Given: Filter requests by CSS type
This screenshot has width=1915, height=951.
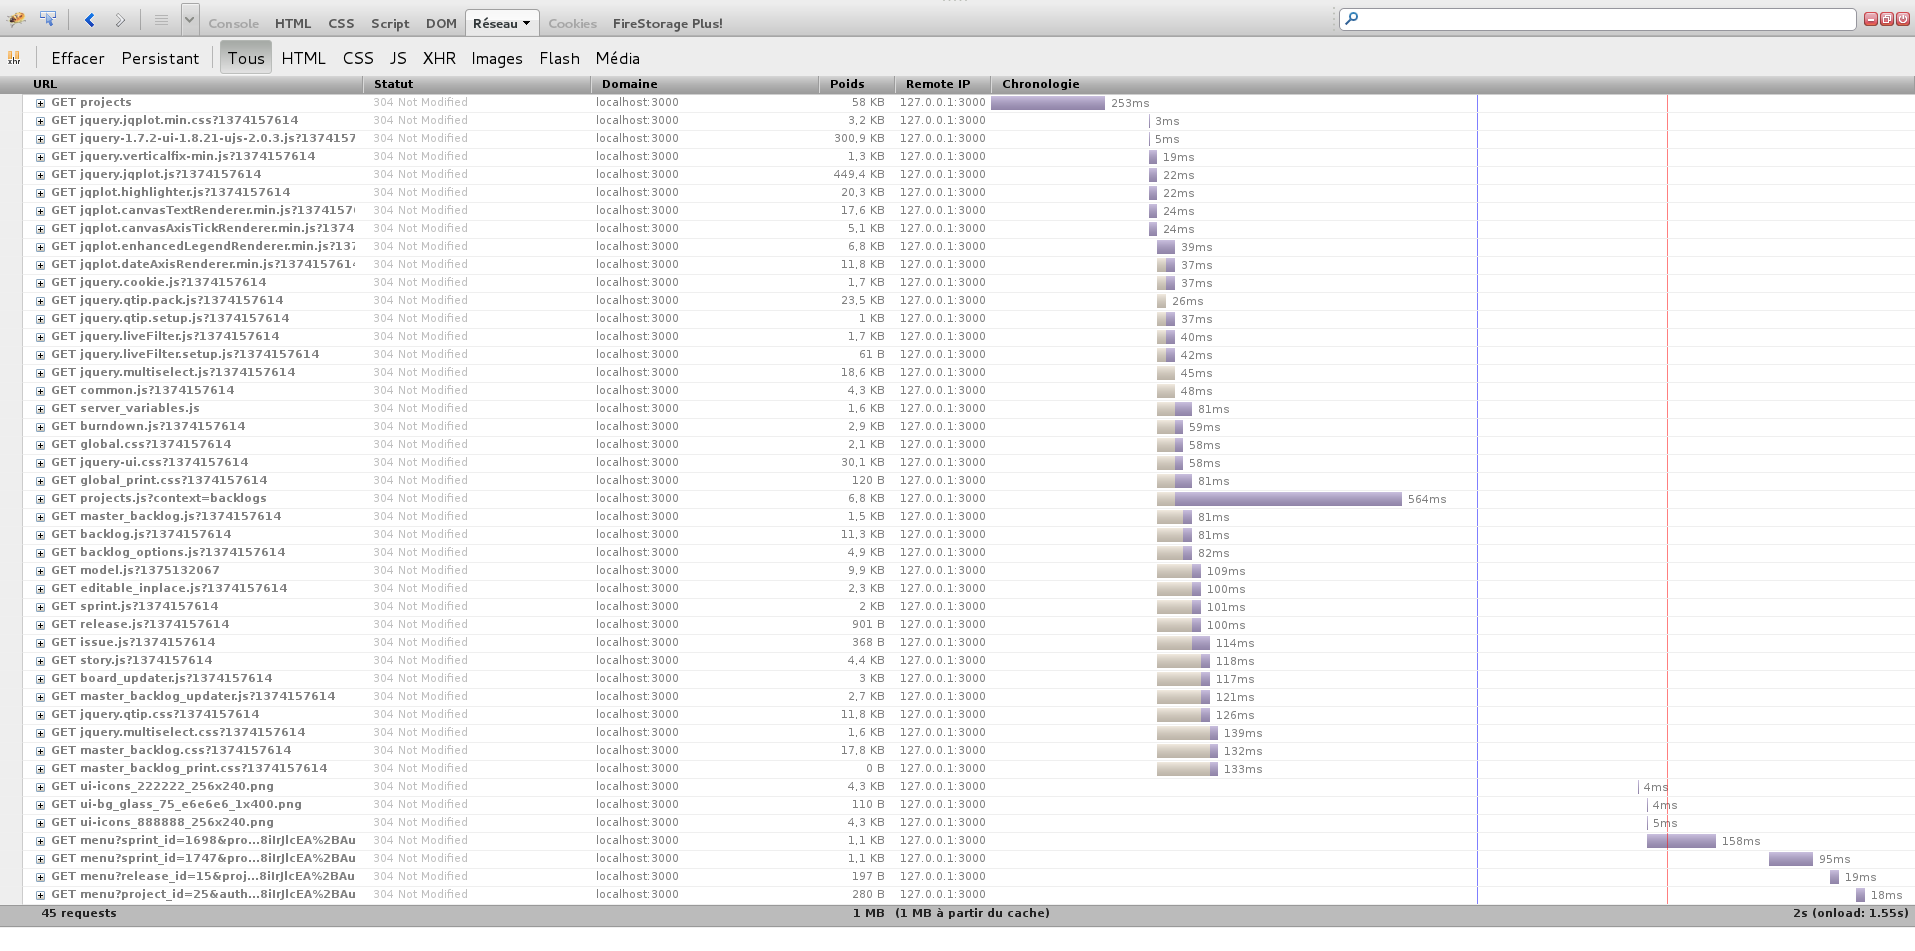Looking at the screenshot, I should [x=358, y=58].
